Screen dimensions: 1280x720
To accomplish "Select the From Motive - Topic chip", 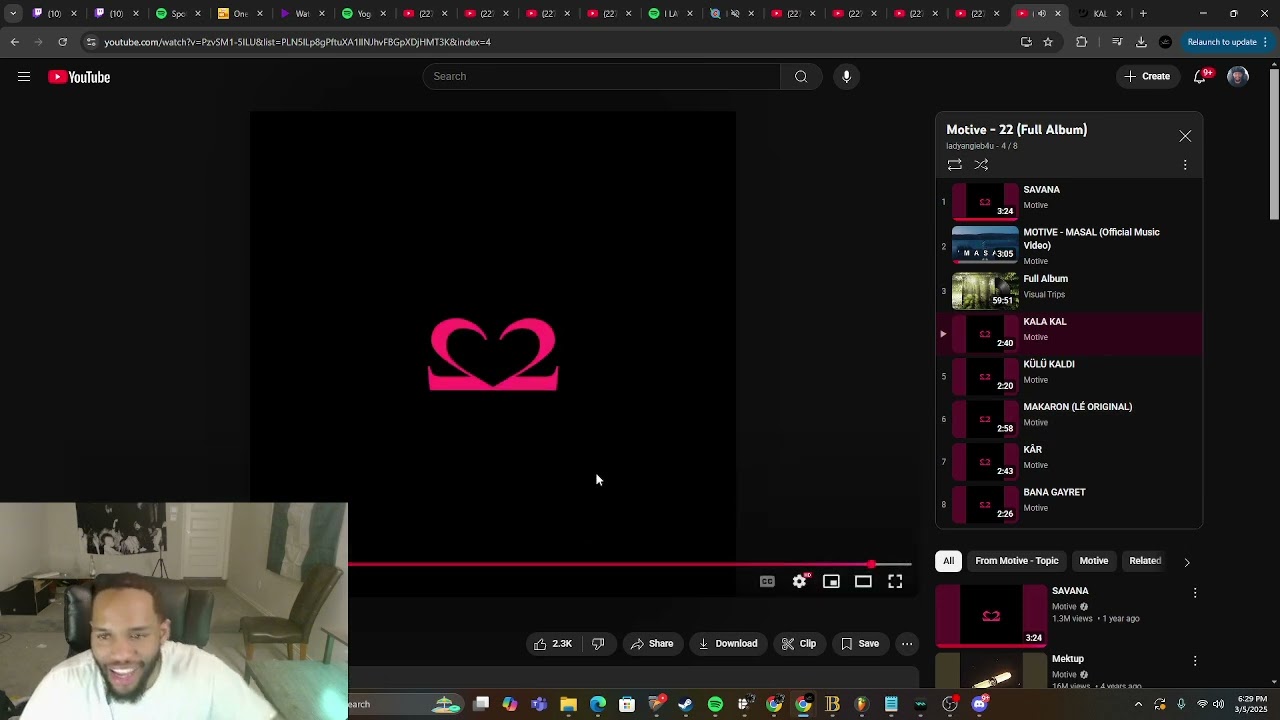I will 1017,561.
